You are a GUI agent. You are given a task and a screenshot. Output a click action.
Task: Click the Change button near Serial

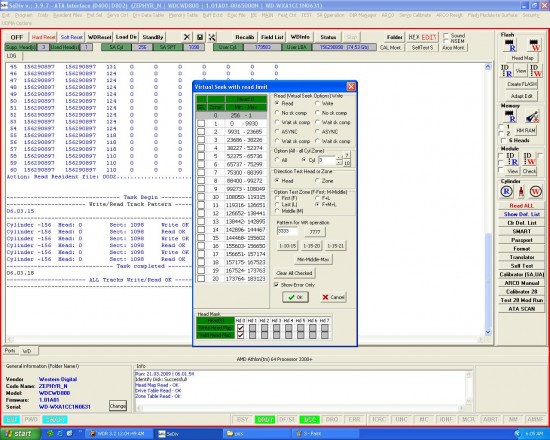118,406
